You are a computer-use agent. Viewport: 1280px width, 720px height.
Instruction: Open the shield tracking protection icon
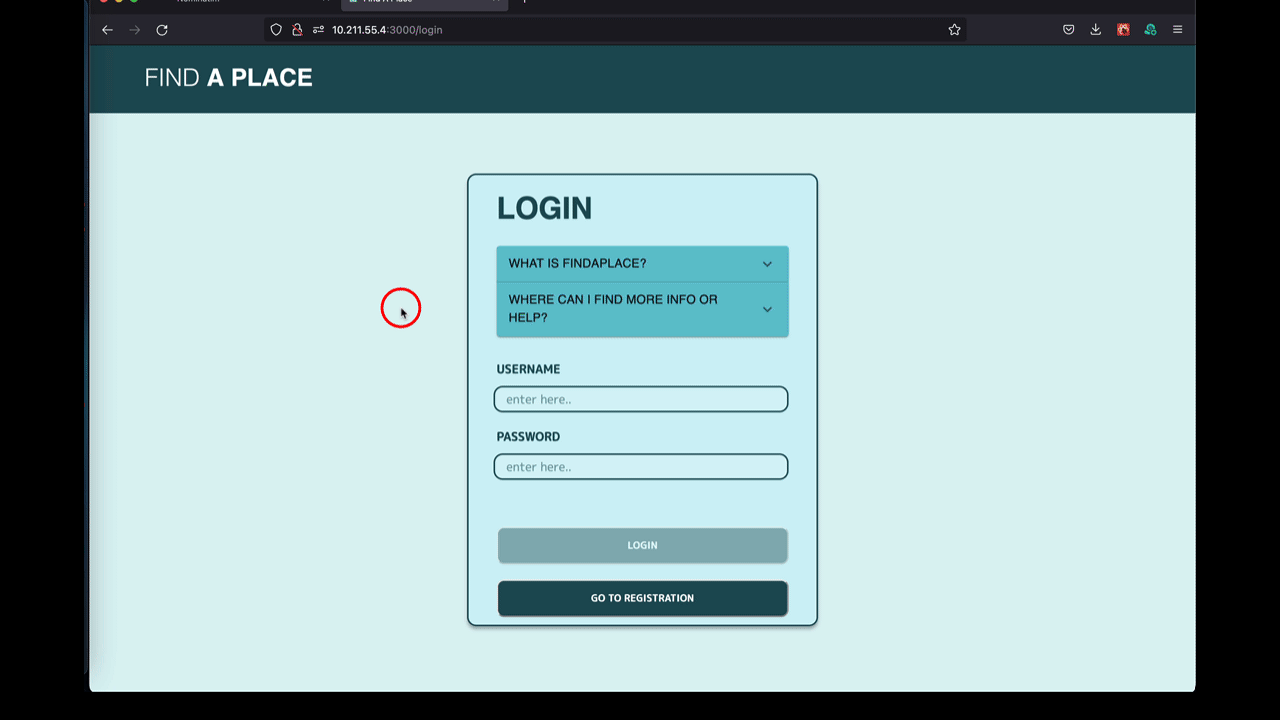(x=277, y=30)
